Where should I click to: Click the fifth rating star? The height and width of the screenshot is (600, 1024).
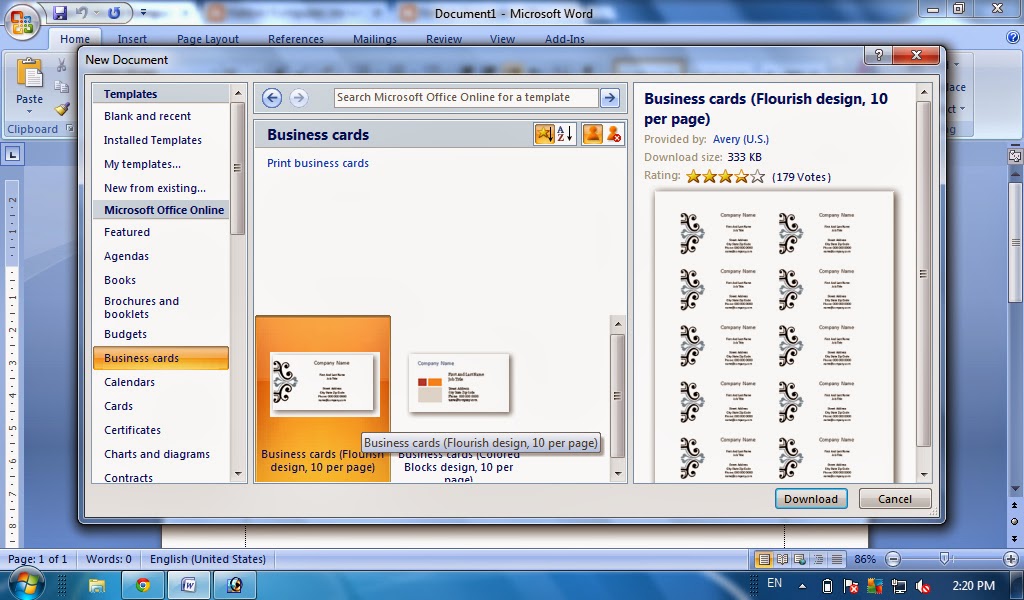(x=758, y=176)
